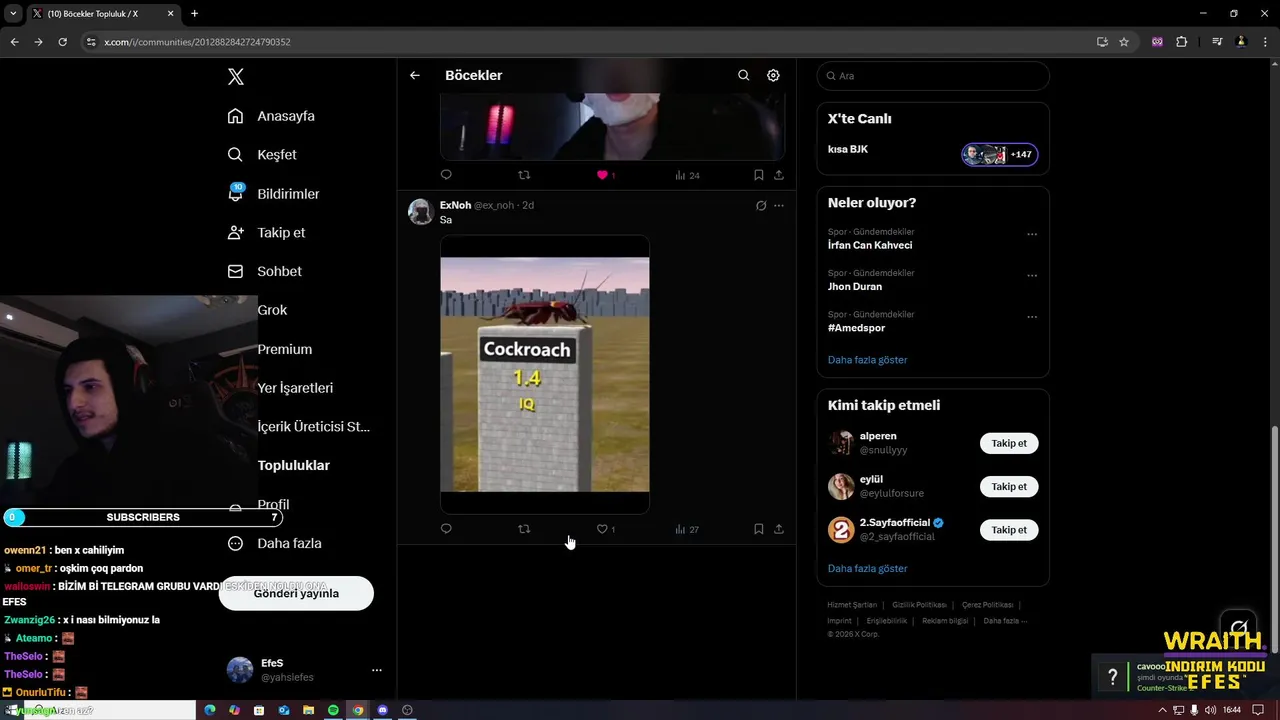This screenshot has height=720, width=1280.
Task: Search within Böcekler community
Action: coord(743,75)
